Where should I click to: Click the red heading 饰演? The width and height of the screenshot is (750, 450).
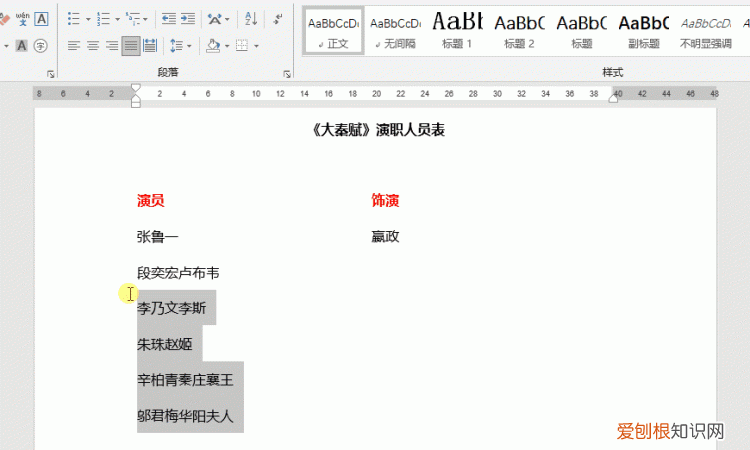click(x=385, y=200)
